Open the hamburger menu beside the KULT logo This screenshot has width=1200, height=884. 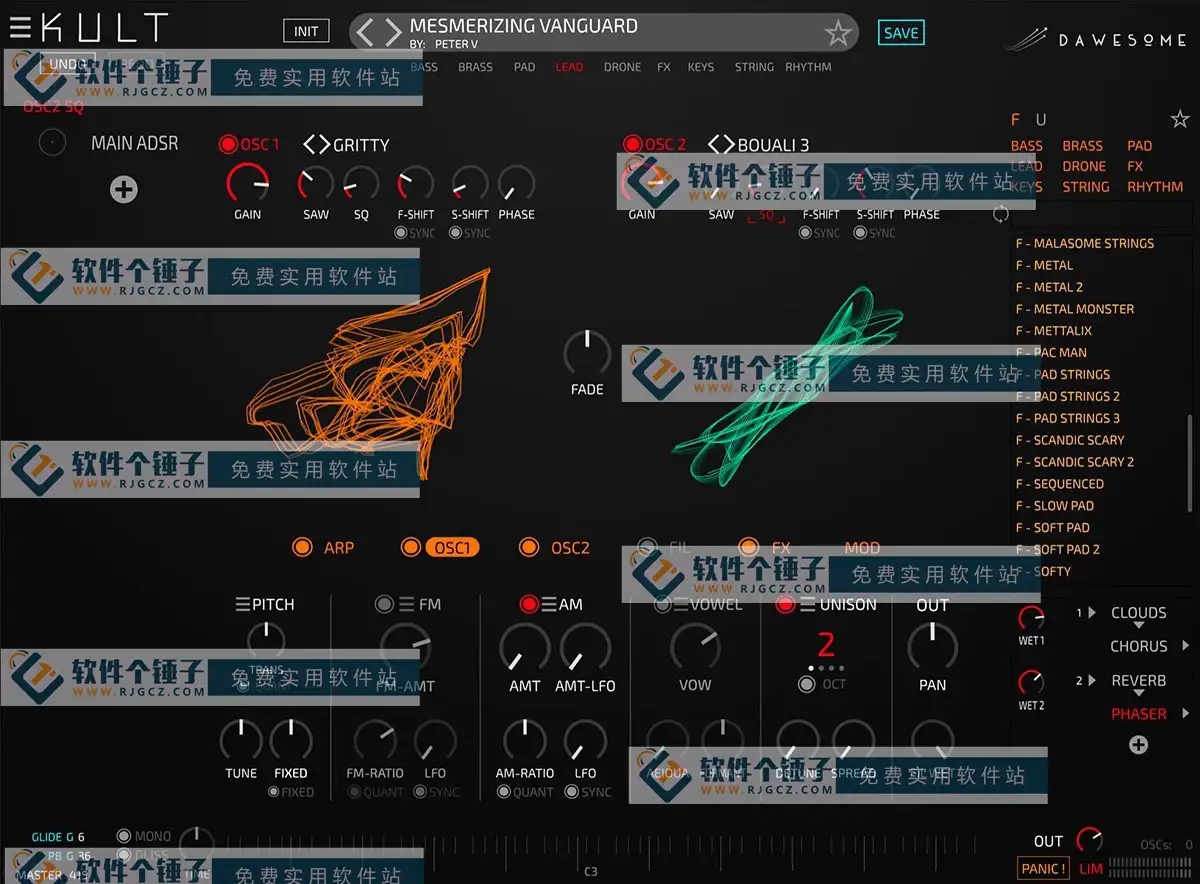20,27
